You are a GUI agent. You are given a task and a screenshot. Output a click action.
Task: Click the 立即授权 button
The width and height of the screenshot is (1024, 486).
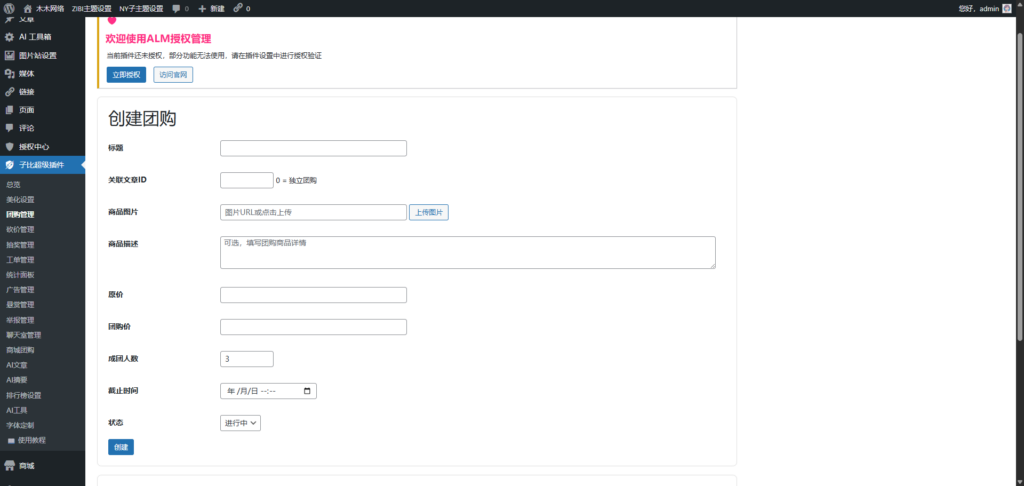tap(126, 75)
